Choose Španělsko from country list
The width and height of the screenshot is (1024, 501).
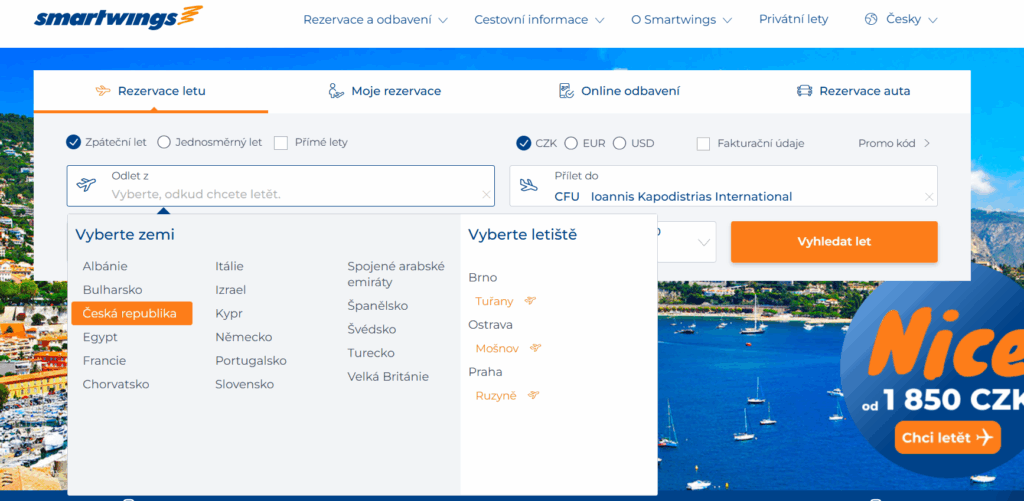pyautogui.click(x=377, y=306)
